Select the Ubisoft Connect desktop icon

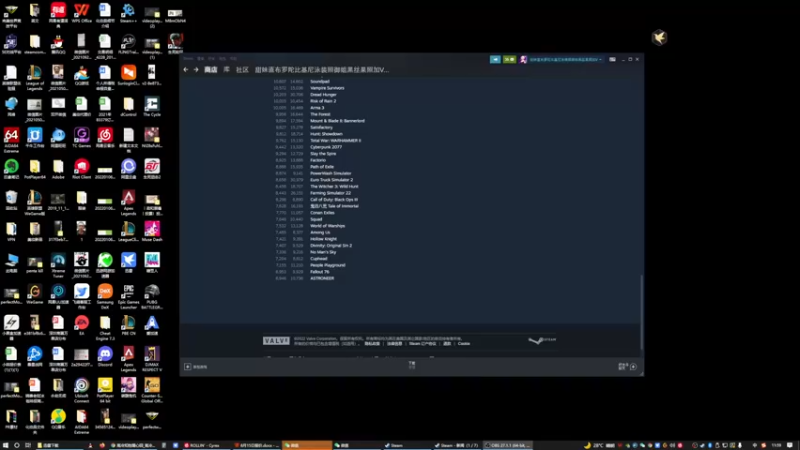pyautogui.click(x=82, y=390)
